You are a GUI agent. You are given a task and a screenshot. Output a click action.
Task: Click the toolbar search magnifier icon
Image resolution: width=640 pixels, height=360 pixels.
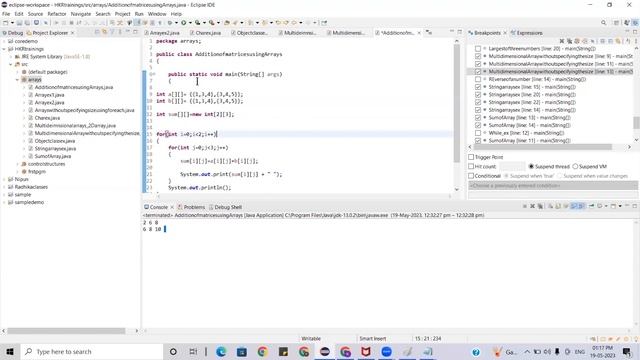point(603,23)
